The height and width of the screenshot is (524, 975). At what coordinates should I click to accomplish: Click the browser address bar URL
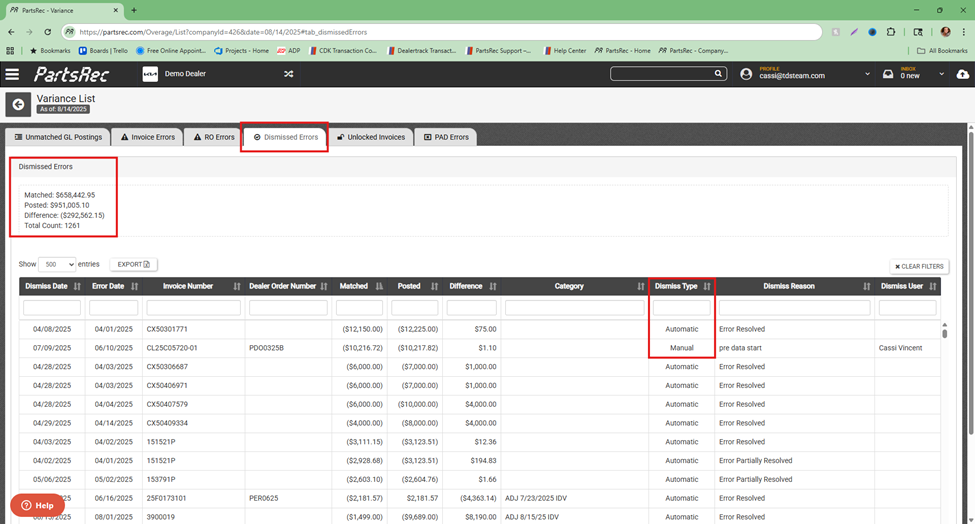(x=223, y=32)
